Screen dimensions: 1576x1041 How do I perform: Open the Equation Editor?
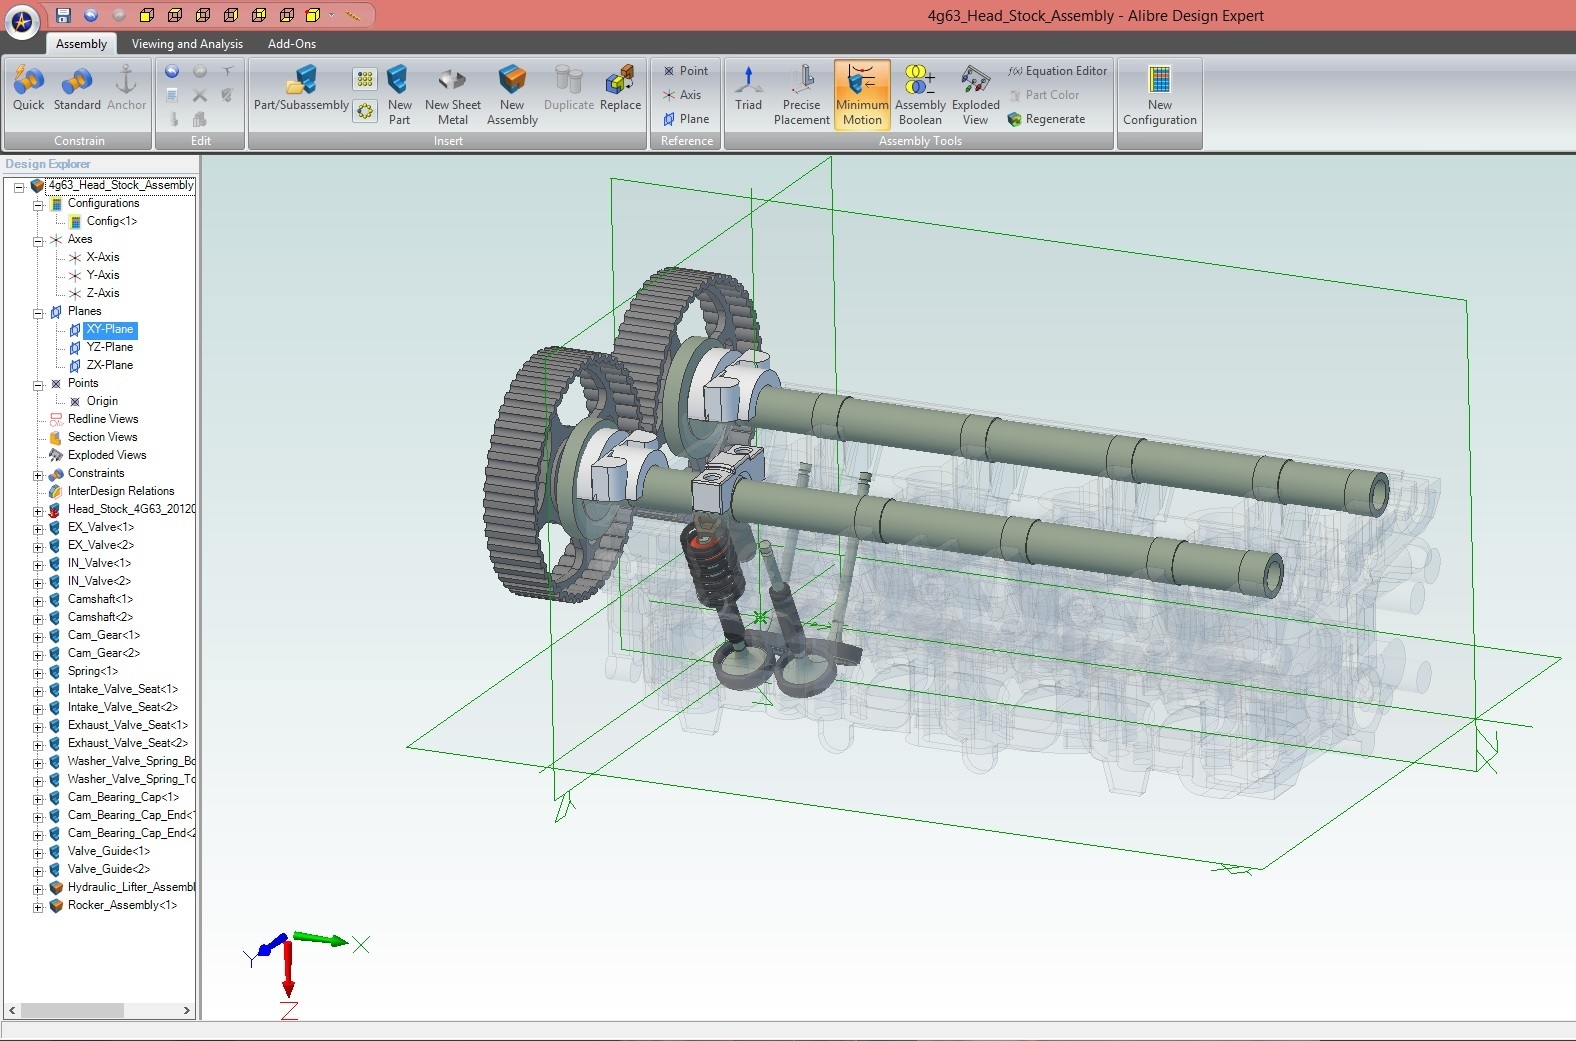tap(1057, 71)
